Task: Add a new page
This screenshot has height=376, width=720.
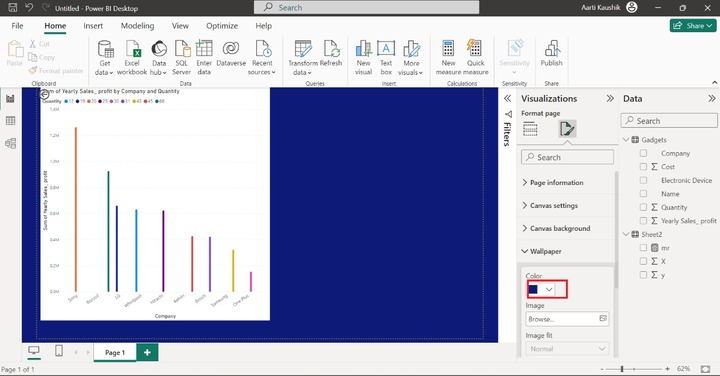Action: 147,353
